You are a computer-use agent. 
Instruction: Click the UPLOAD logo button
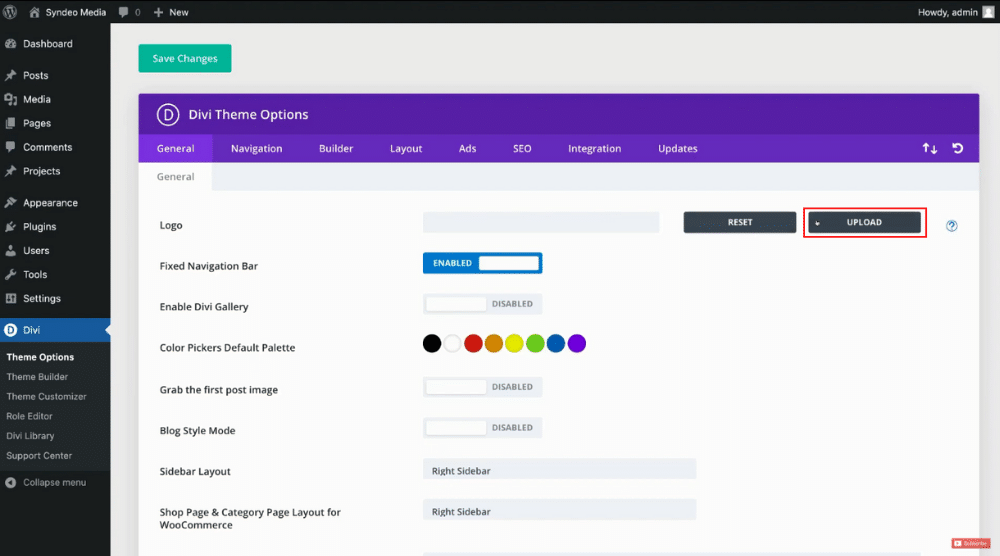(864, 222)
